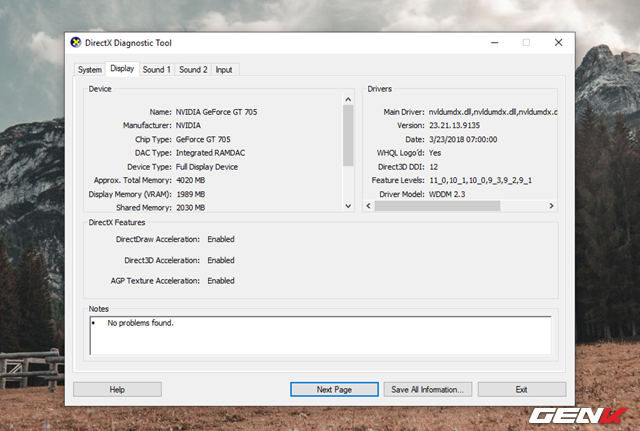Click the Device panel vertical scrollbar thumb
This screenshot has height=431, width=640.
click(348, 136)
